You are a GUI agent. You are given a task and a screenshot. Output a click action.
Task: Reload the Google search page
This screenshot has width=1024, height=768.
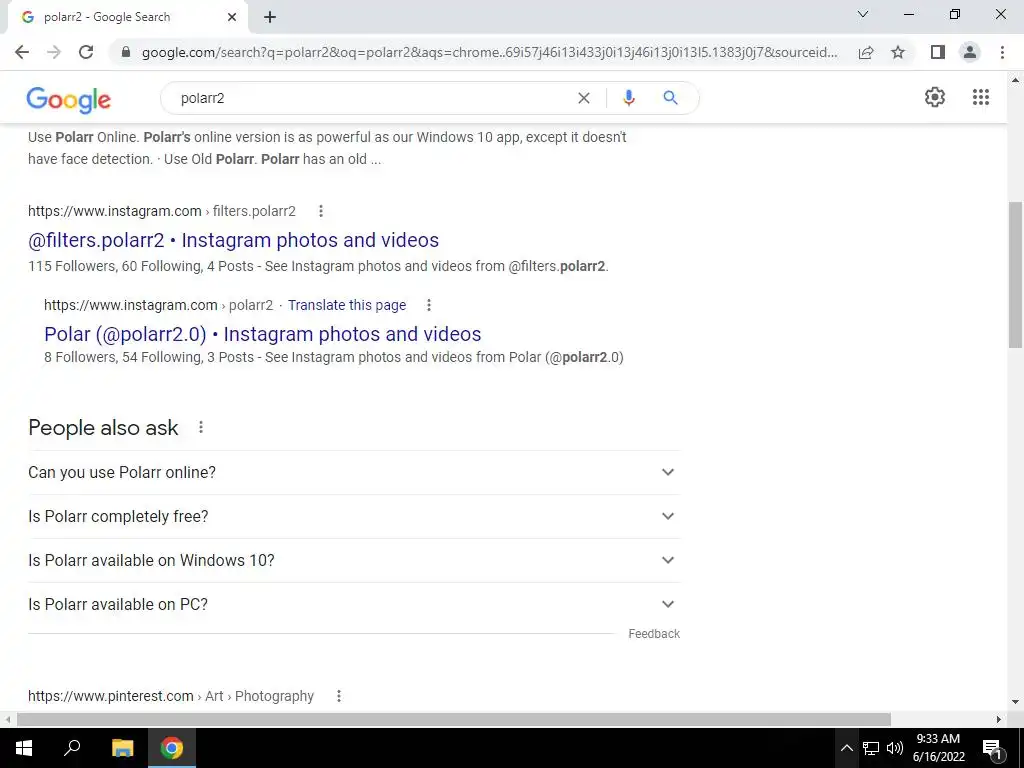tap(86, 52)
